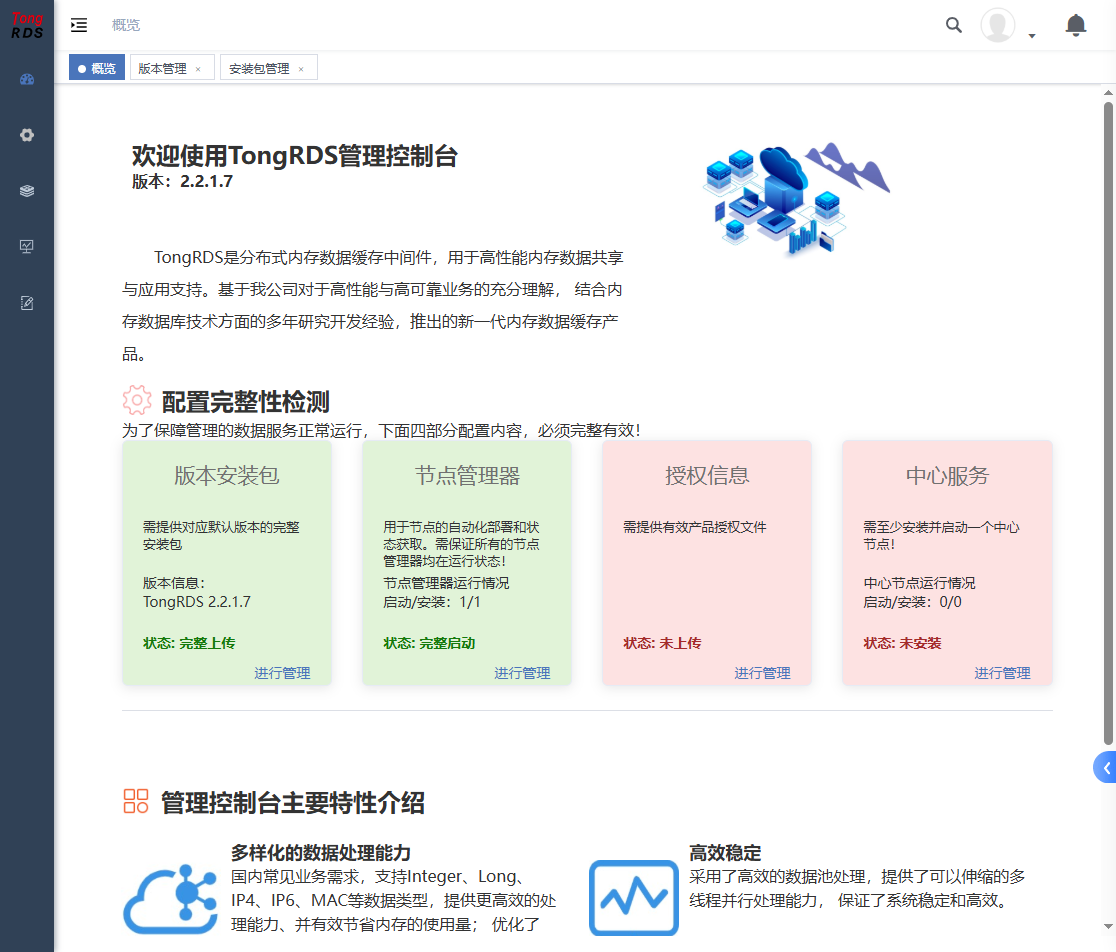Click the cloud data network icon
Viewport: 1116px width, 952px height.
pyautogui.click(x=171, y=899)
